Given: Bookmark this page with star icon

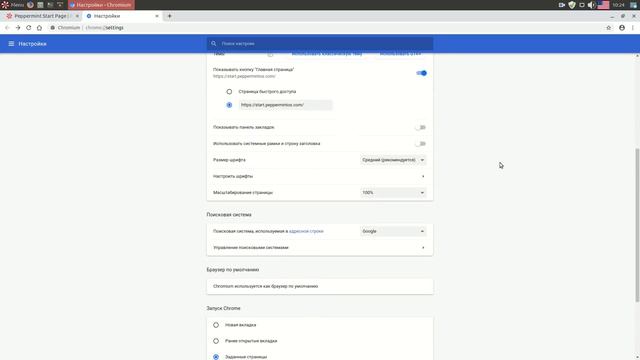Looking at the screenshot, I should tap(609, 28).
